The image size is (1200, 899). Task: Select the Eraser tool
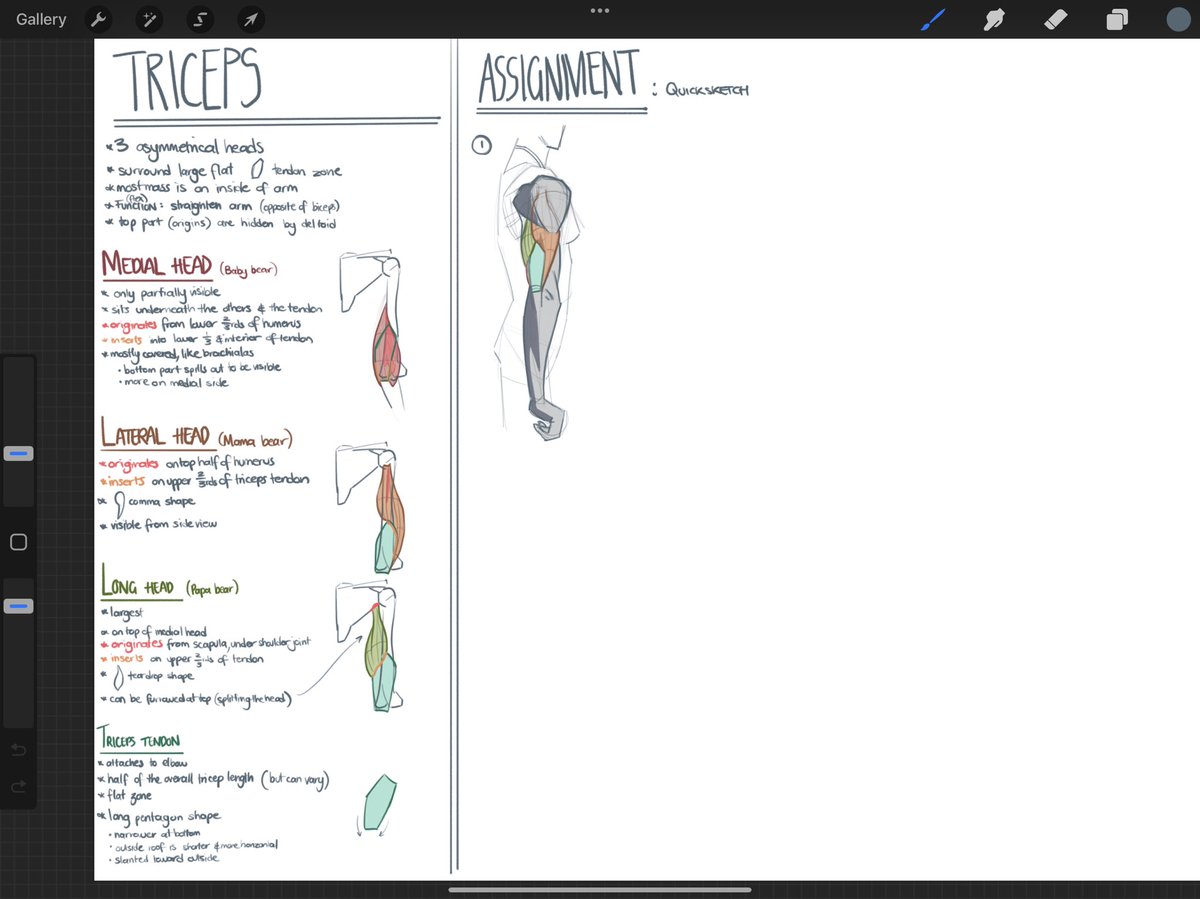coord(1056,19)
